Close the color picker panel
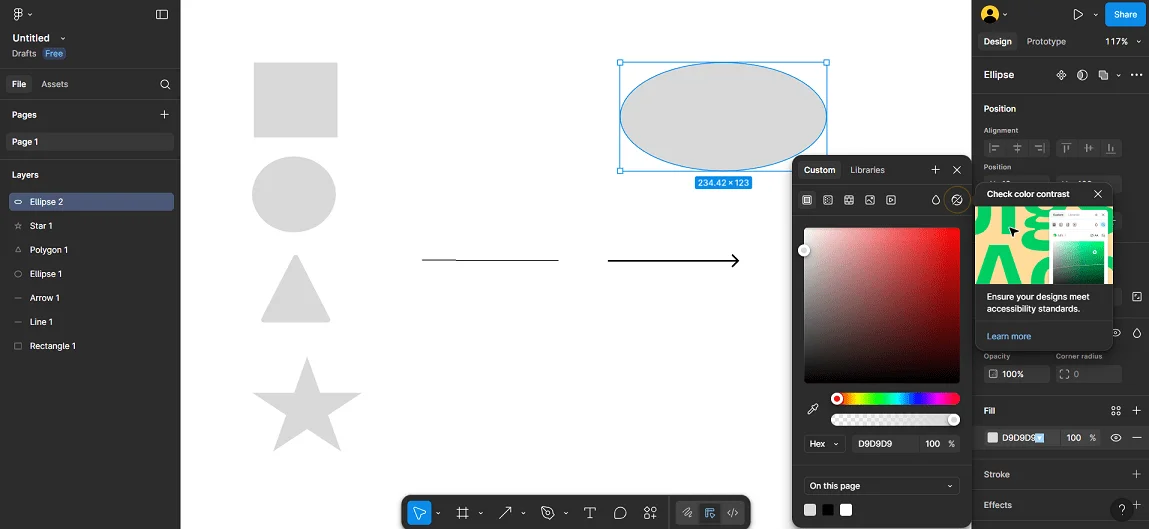The image size is (1149, 529). pos(956,170)
